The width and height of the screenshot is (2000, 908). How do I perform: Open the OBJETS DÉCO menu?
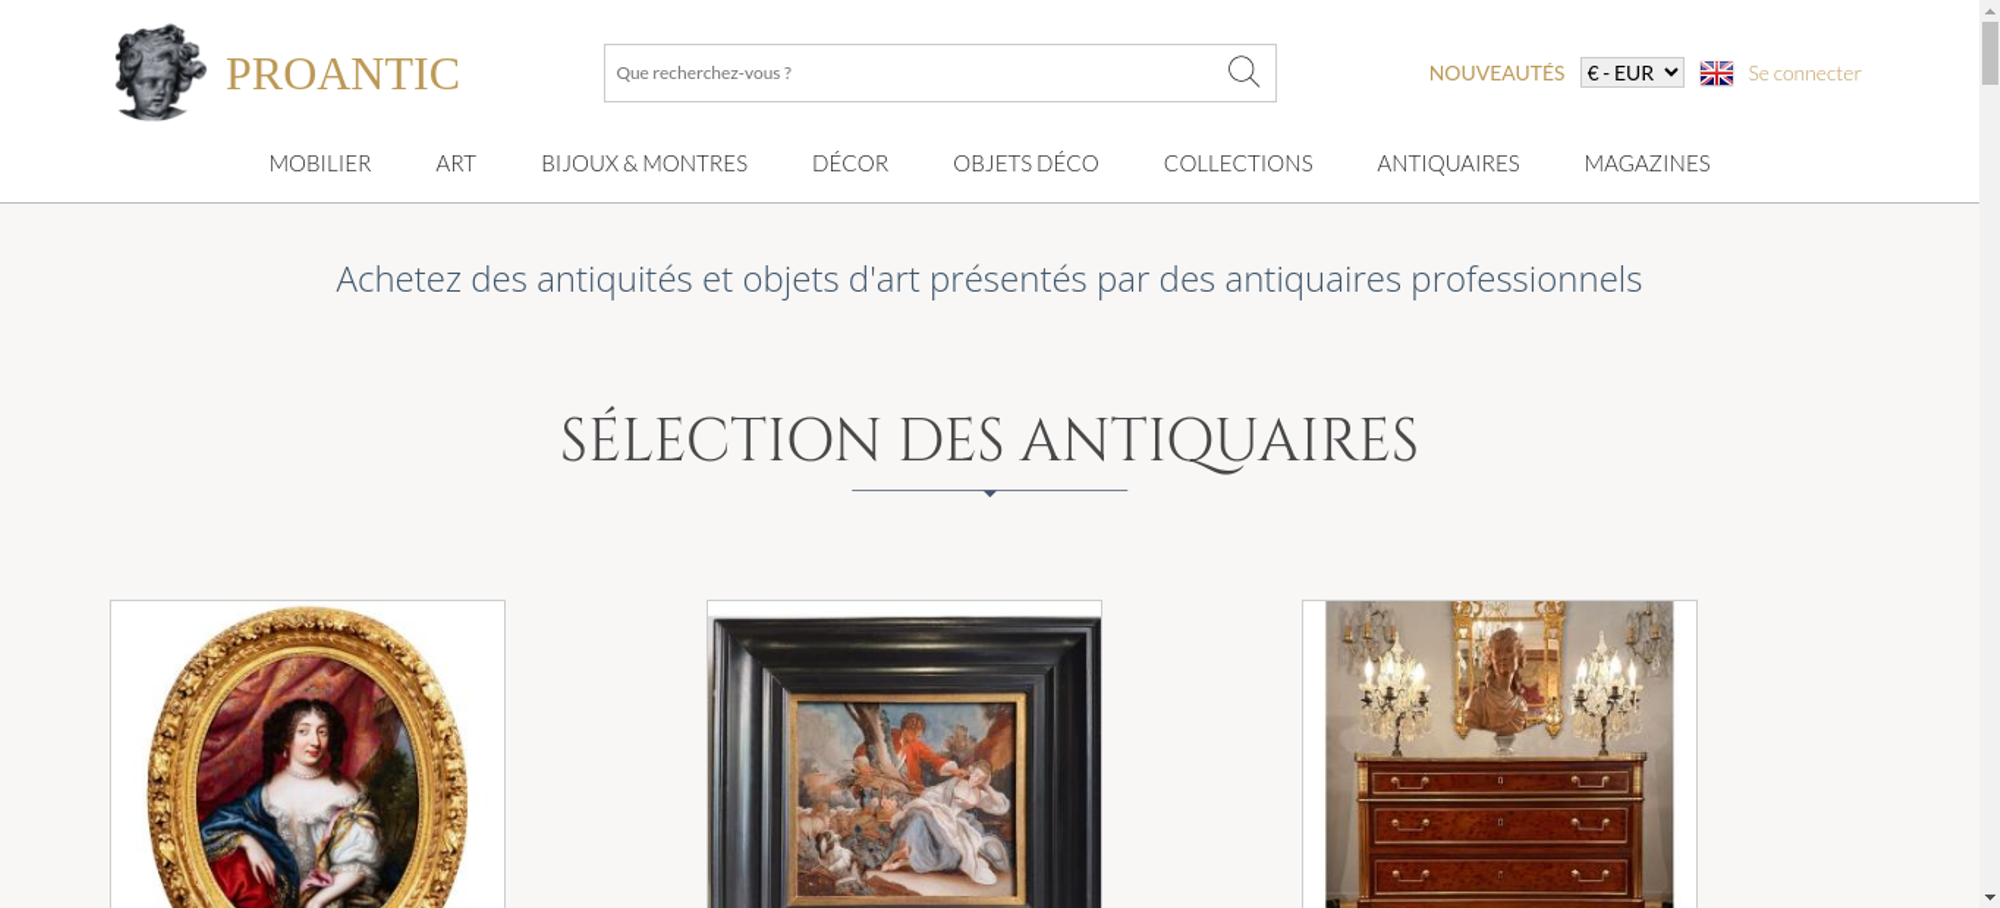coord(1026,163)
